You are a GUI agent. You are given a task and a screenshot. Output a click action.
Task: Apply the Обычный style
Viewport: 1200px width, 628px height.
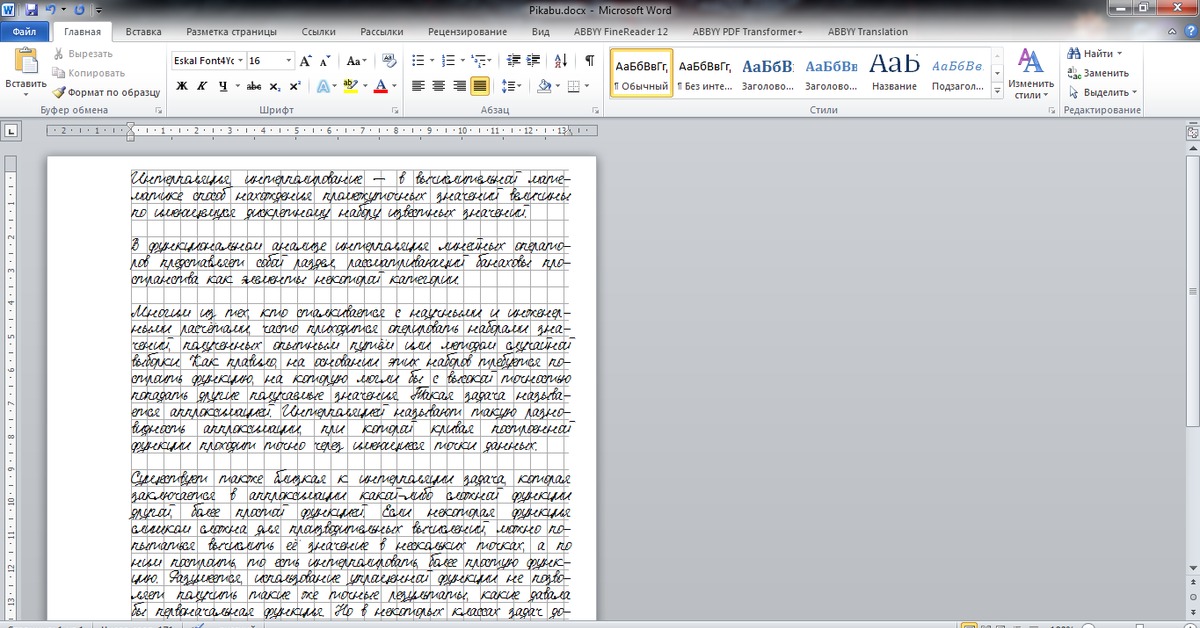tap(641, 73)
